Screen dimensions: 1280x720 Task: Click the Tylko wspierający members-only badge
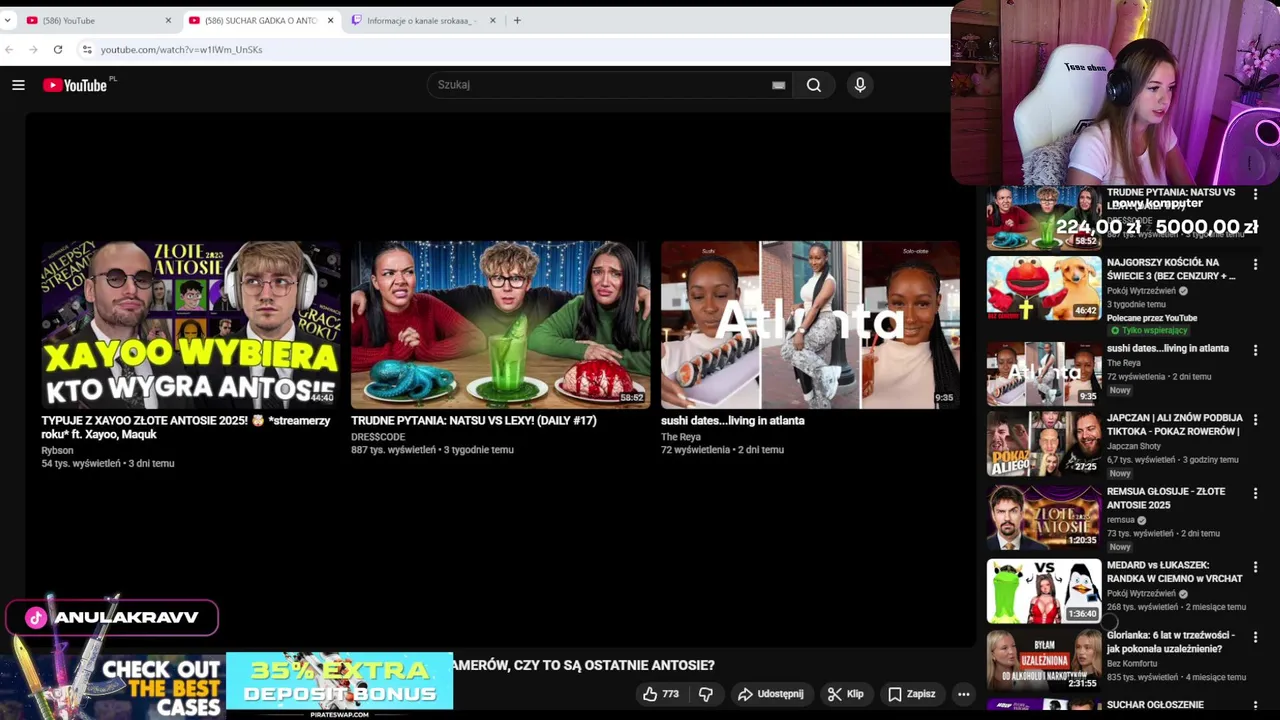tap(1148, 331)
